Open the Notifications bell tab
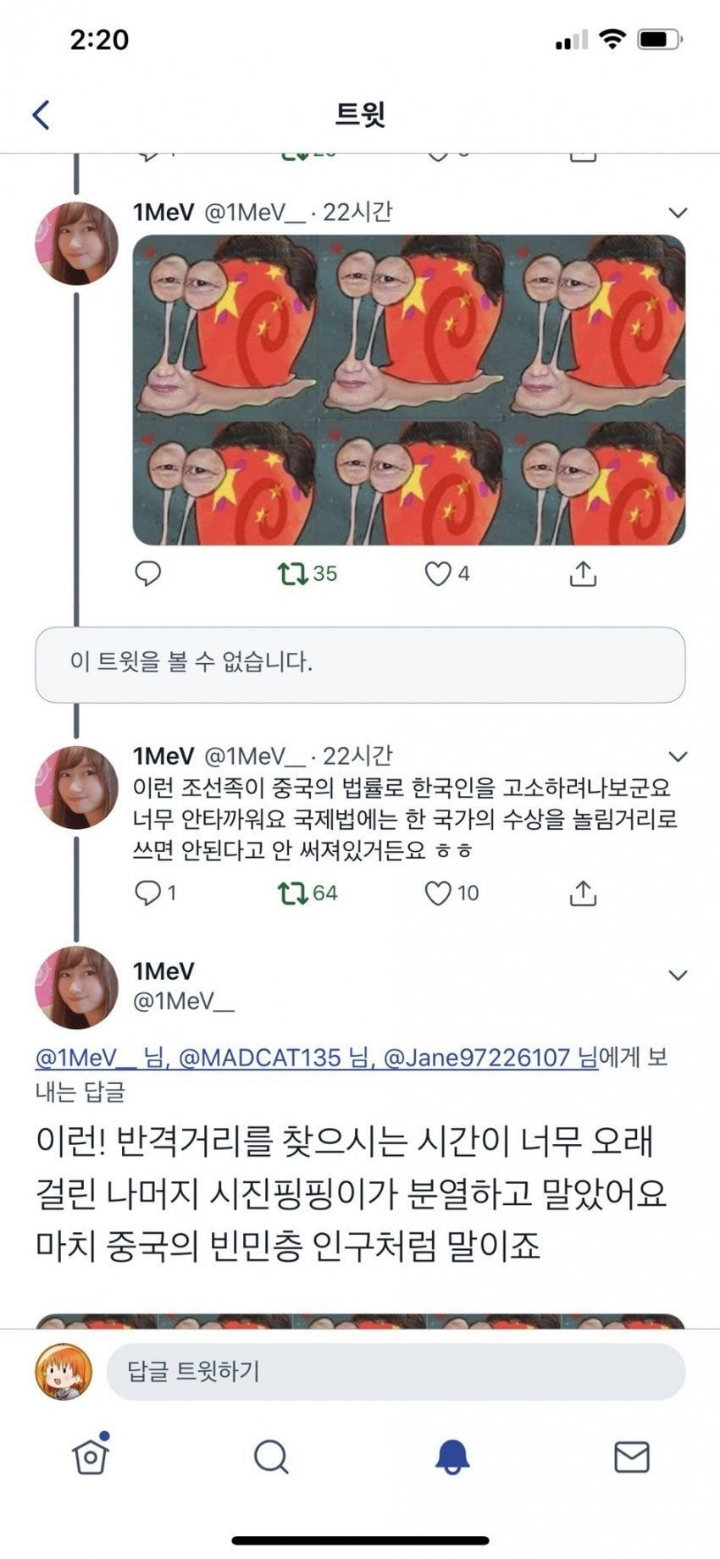The height and width of the screenshot is (1559, 720). pos(452,1456)
